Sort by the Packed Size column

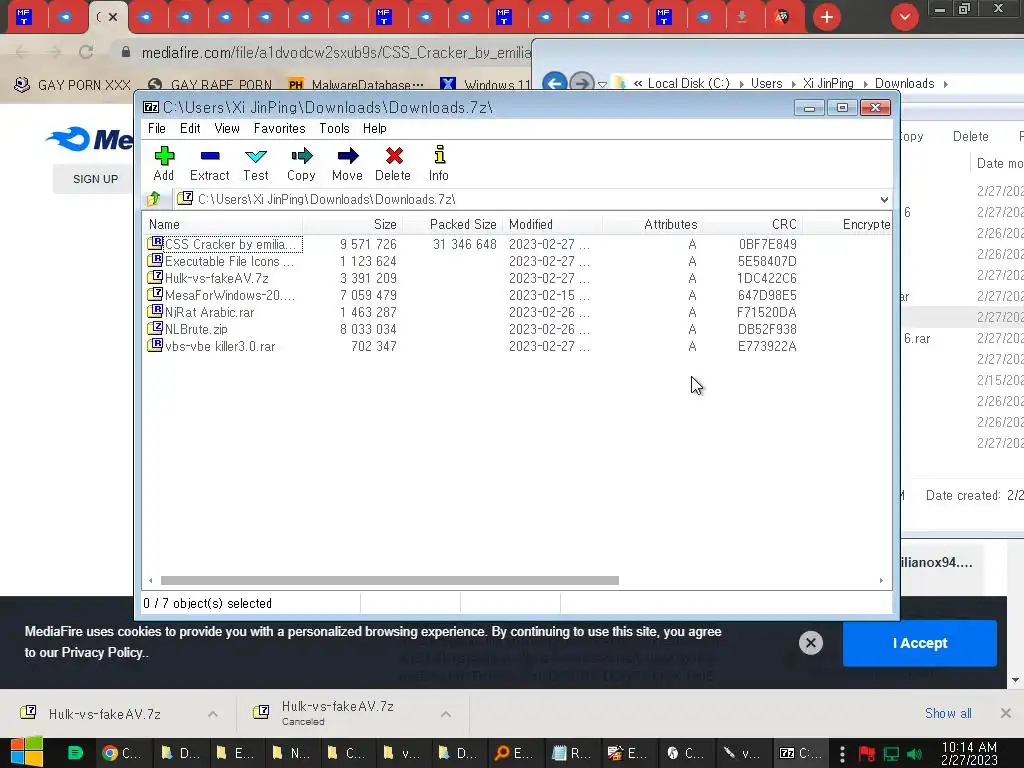[453, 225]
